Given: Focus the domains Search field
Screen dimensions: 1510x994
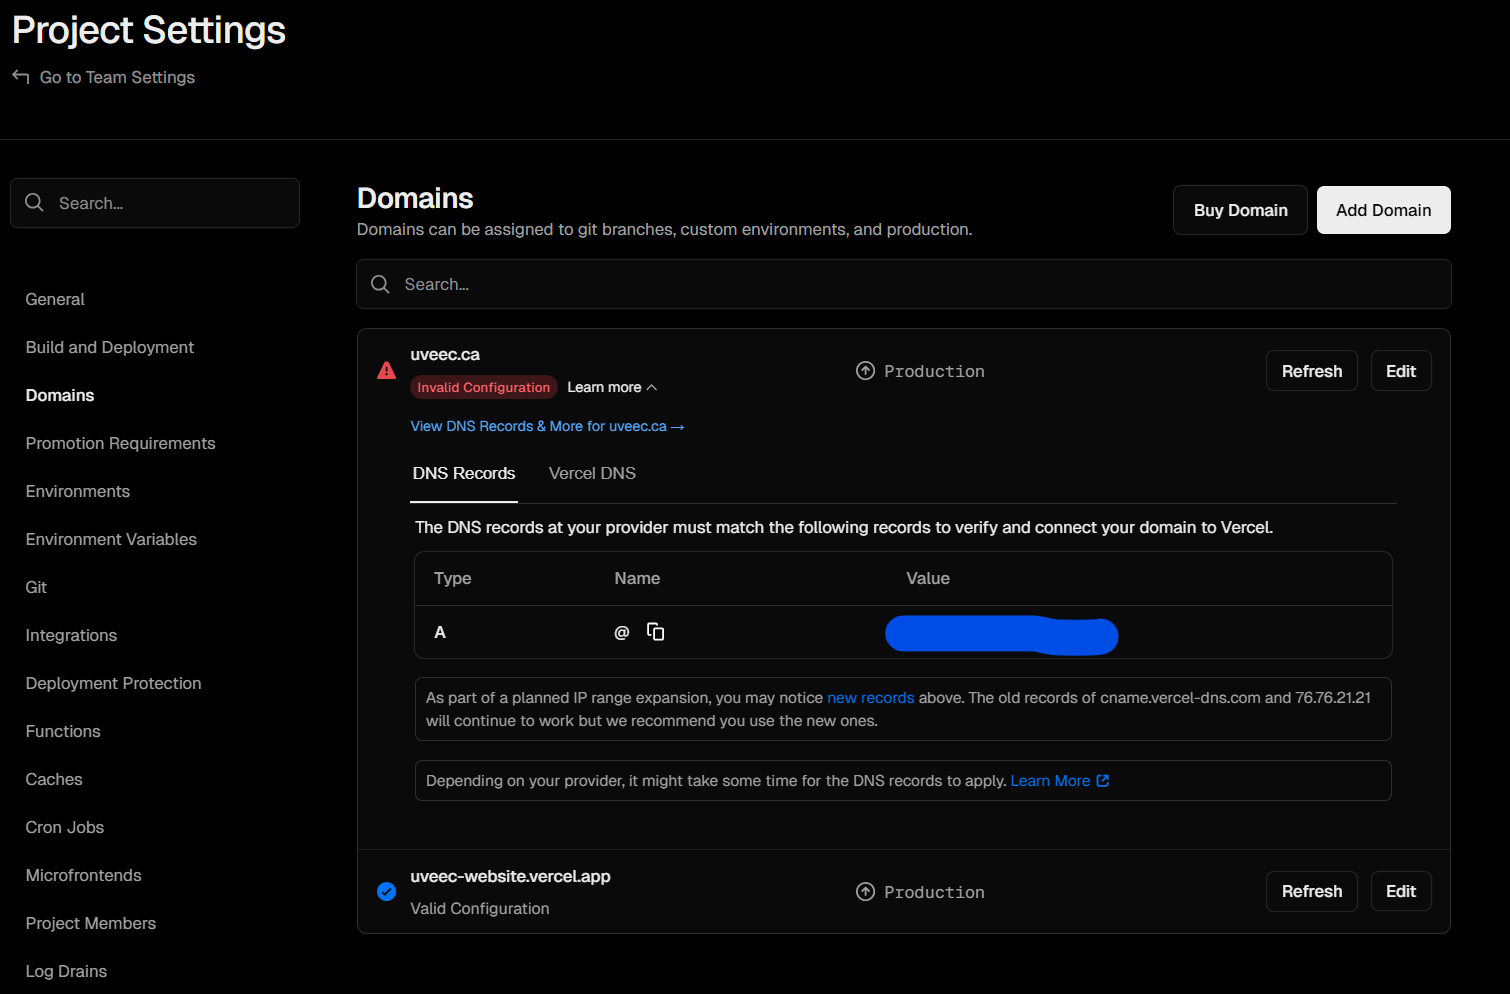Looking at the screenshot, I should (x=904, y=285).
